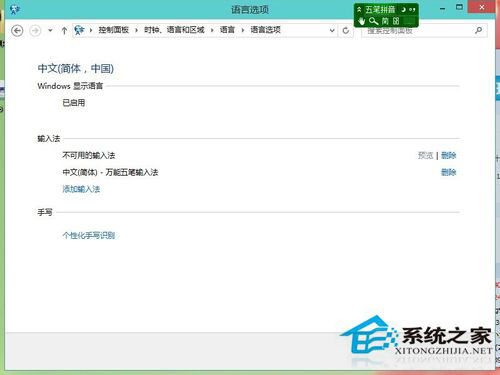
Task: Open 个性化手写识别 link
Action: pos(89,236)
